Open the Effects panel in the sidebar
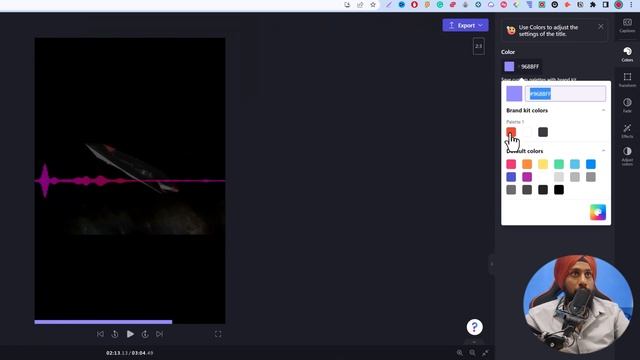The width and height of the screenshot is (640, 360). pyautogui.click(x=627, y=131)
